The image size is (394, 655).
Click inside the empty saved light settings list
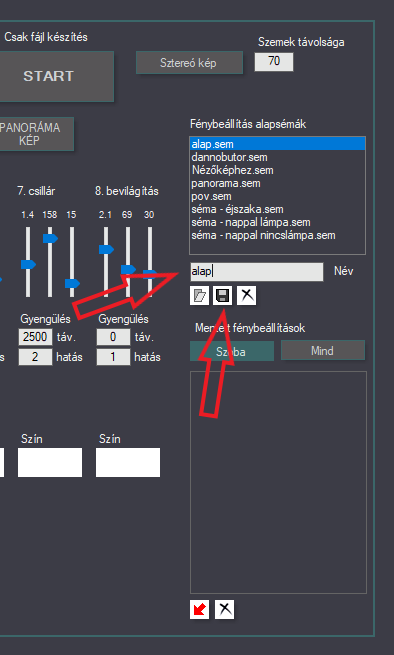coord(278,482)
